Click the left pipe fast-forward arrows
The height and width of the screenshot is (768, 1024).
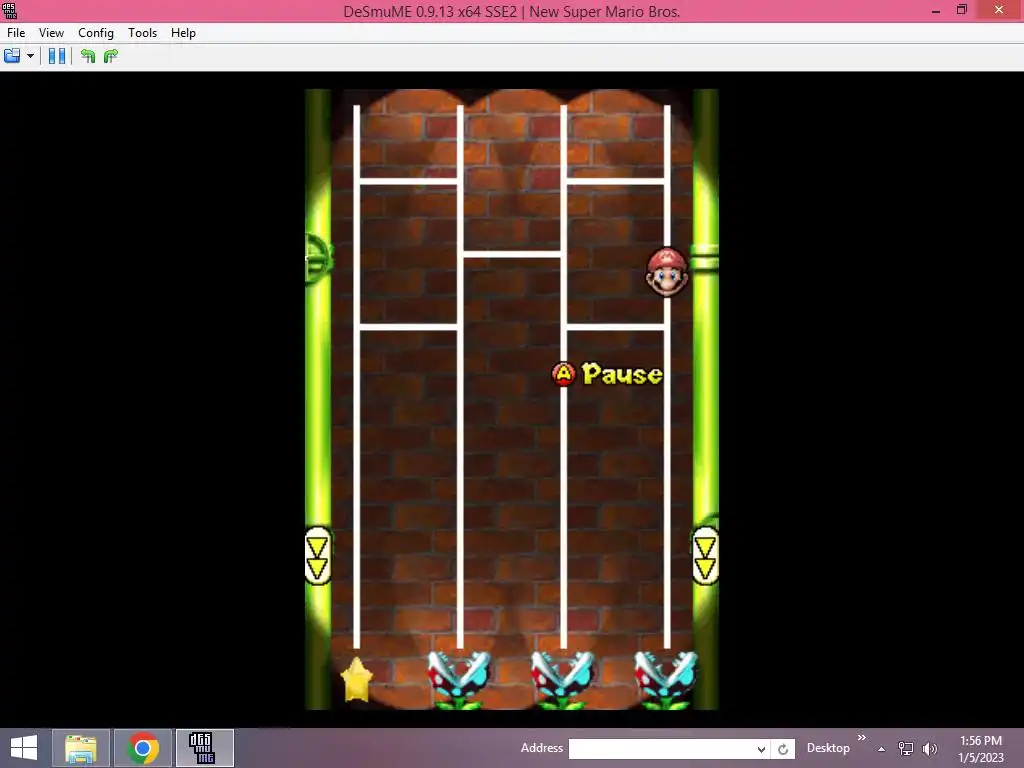coord(317,556)
